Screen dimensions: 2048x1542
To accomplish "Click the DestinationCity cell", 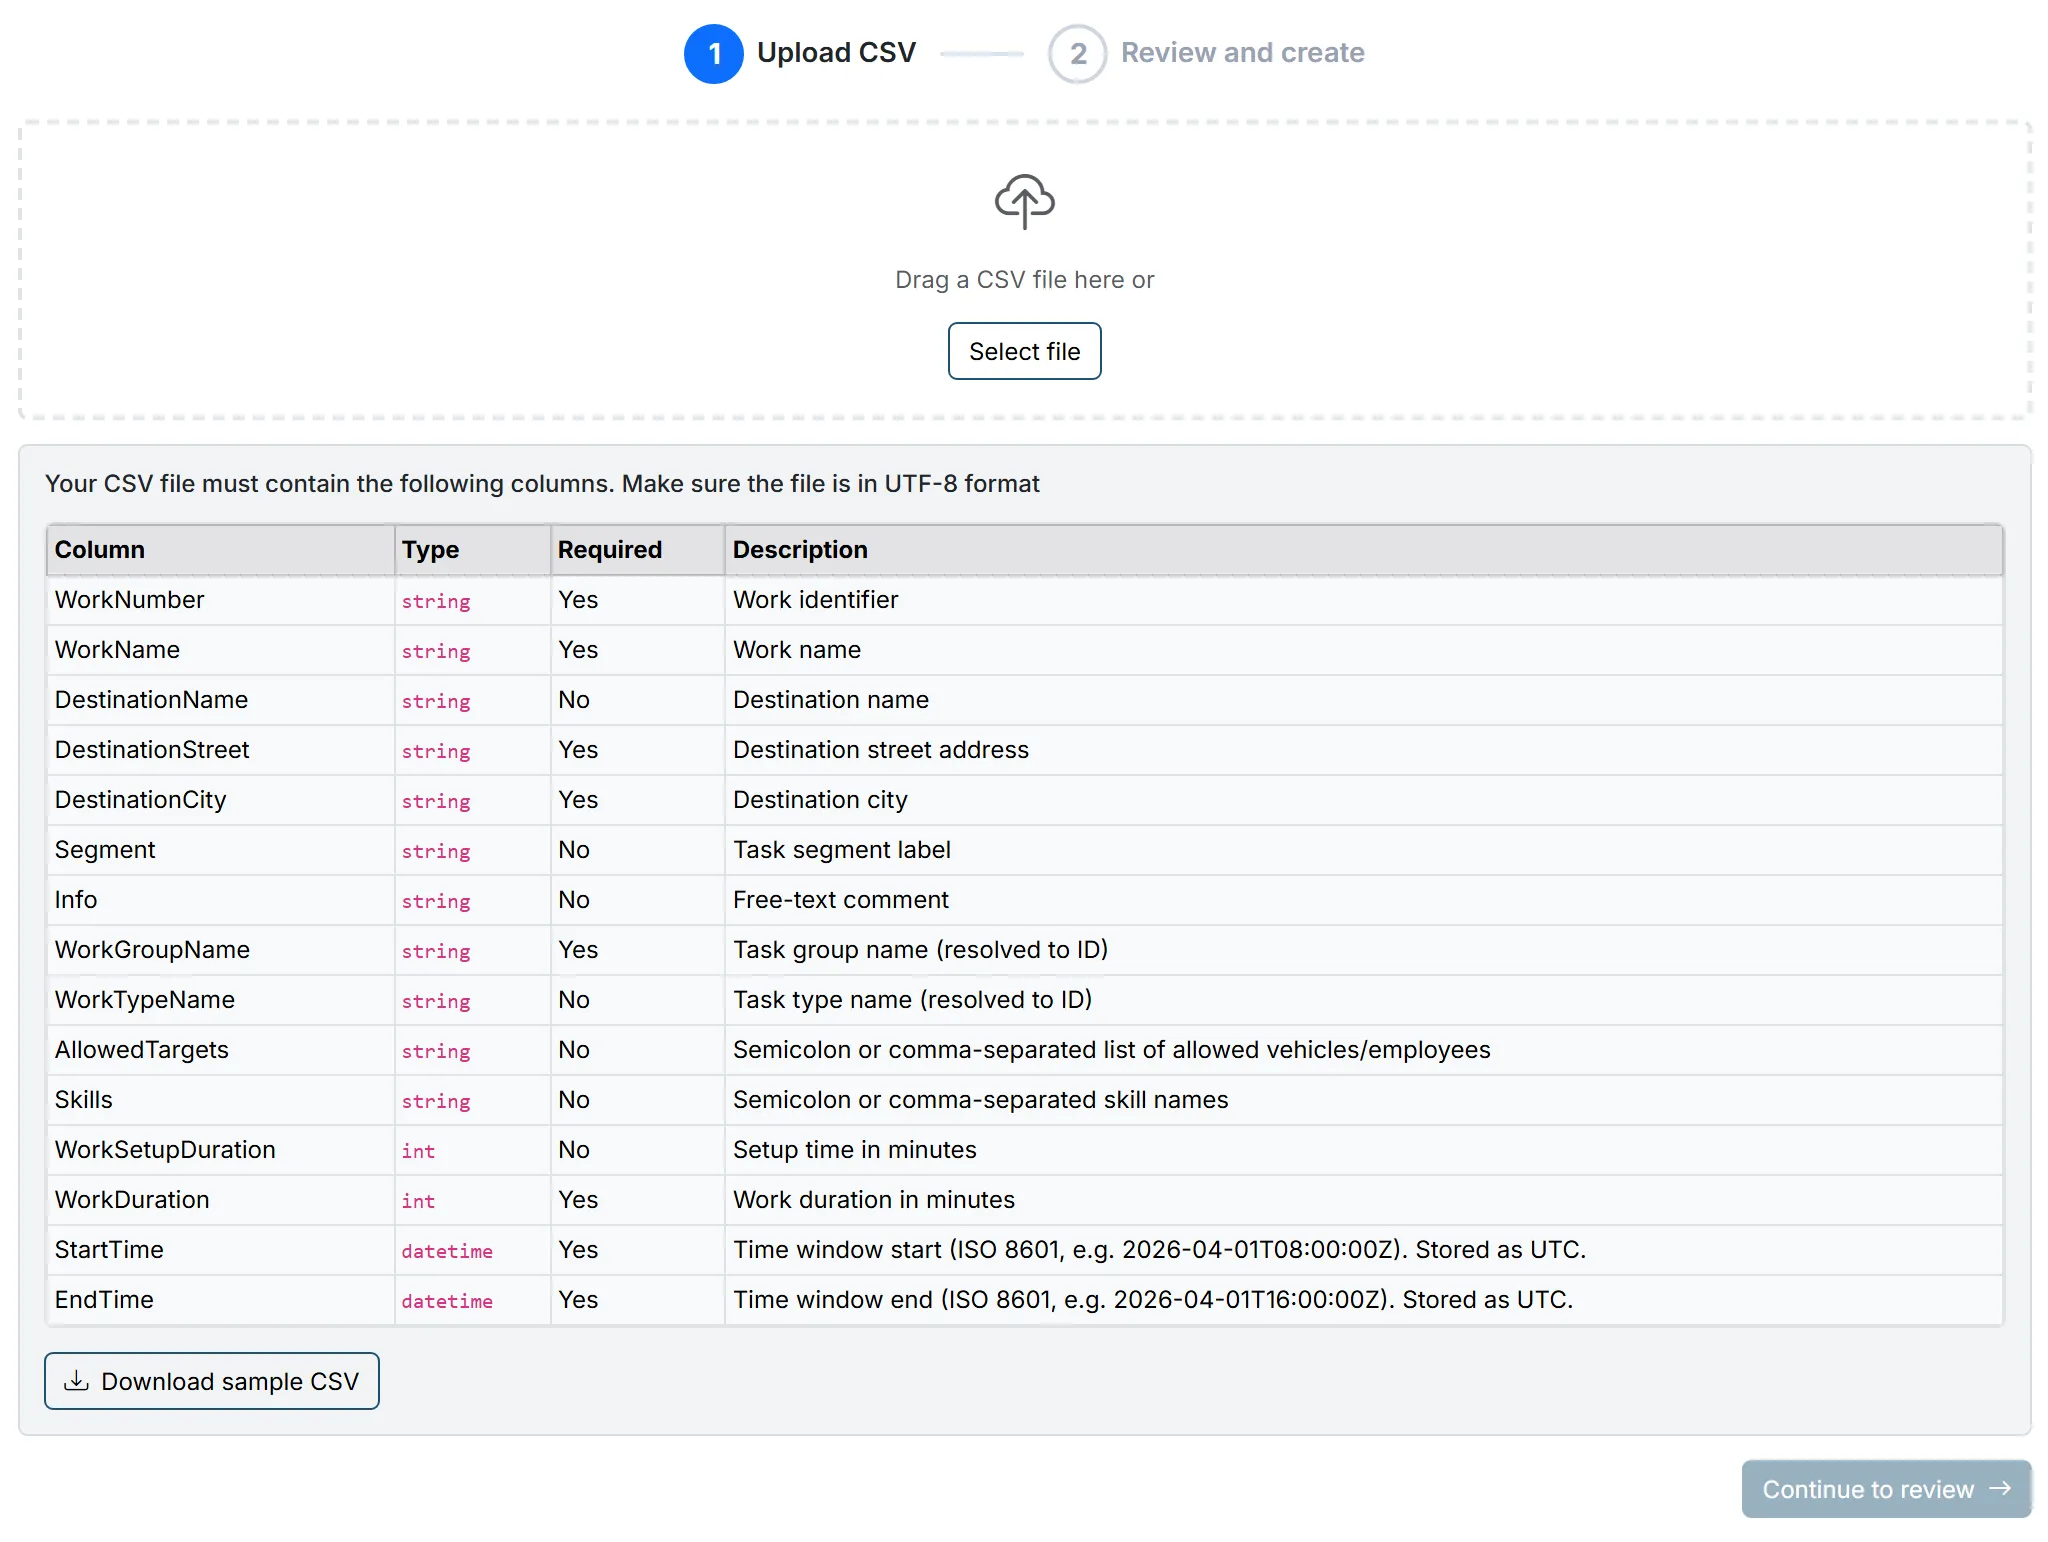I will point(220,800).
